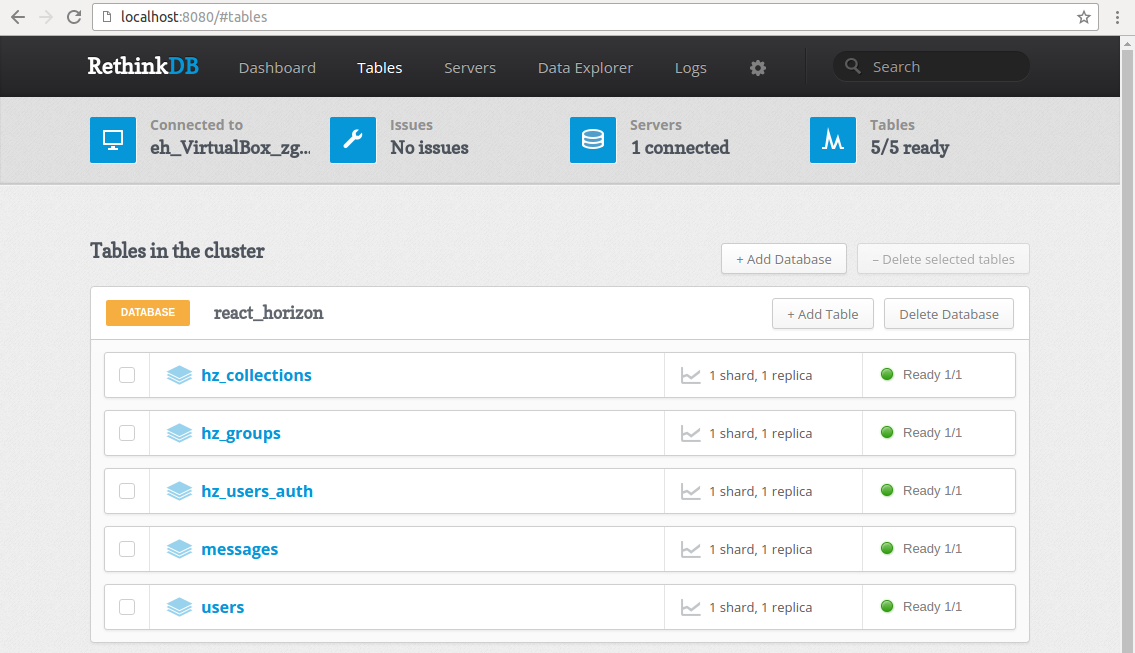
Task: Click '1 shard, 1 replica' for hz_collections
Action: (x=761, y=376)
